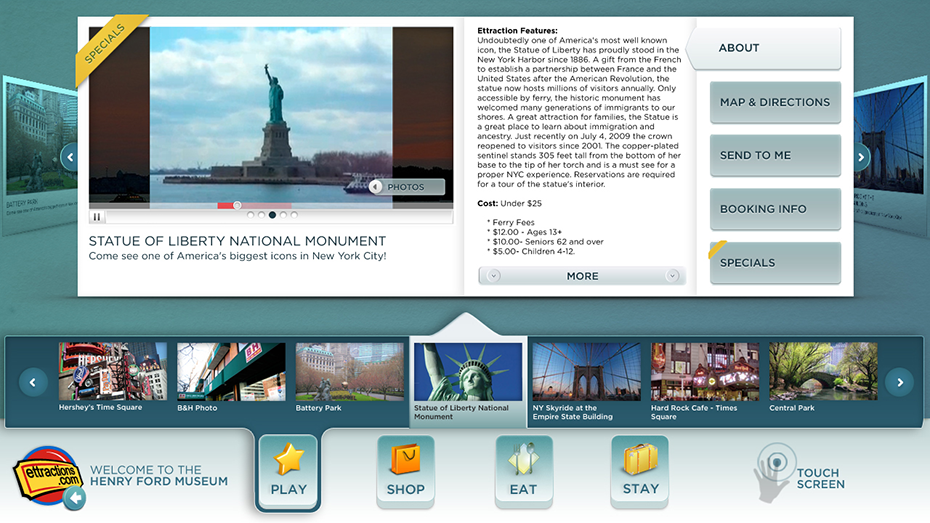Tap the Touch Screen hand icon

pos(774,473)
